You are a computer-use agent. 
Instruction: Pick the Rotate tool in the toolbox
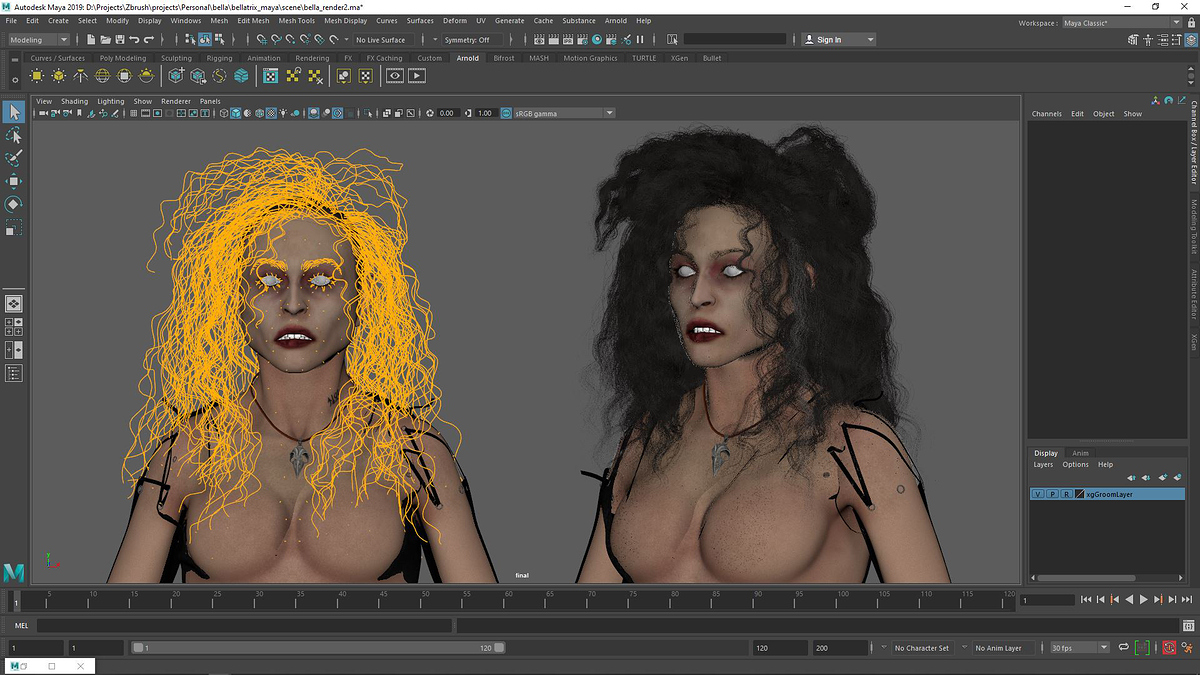pyautogui.click(x=14, y=204)
